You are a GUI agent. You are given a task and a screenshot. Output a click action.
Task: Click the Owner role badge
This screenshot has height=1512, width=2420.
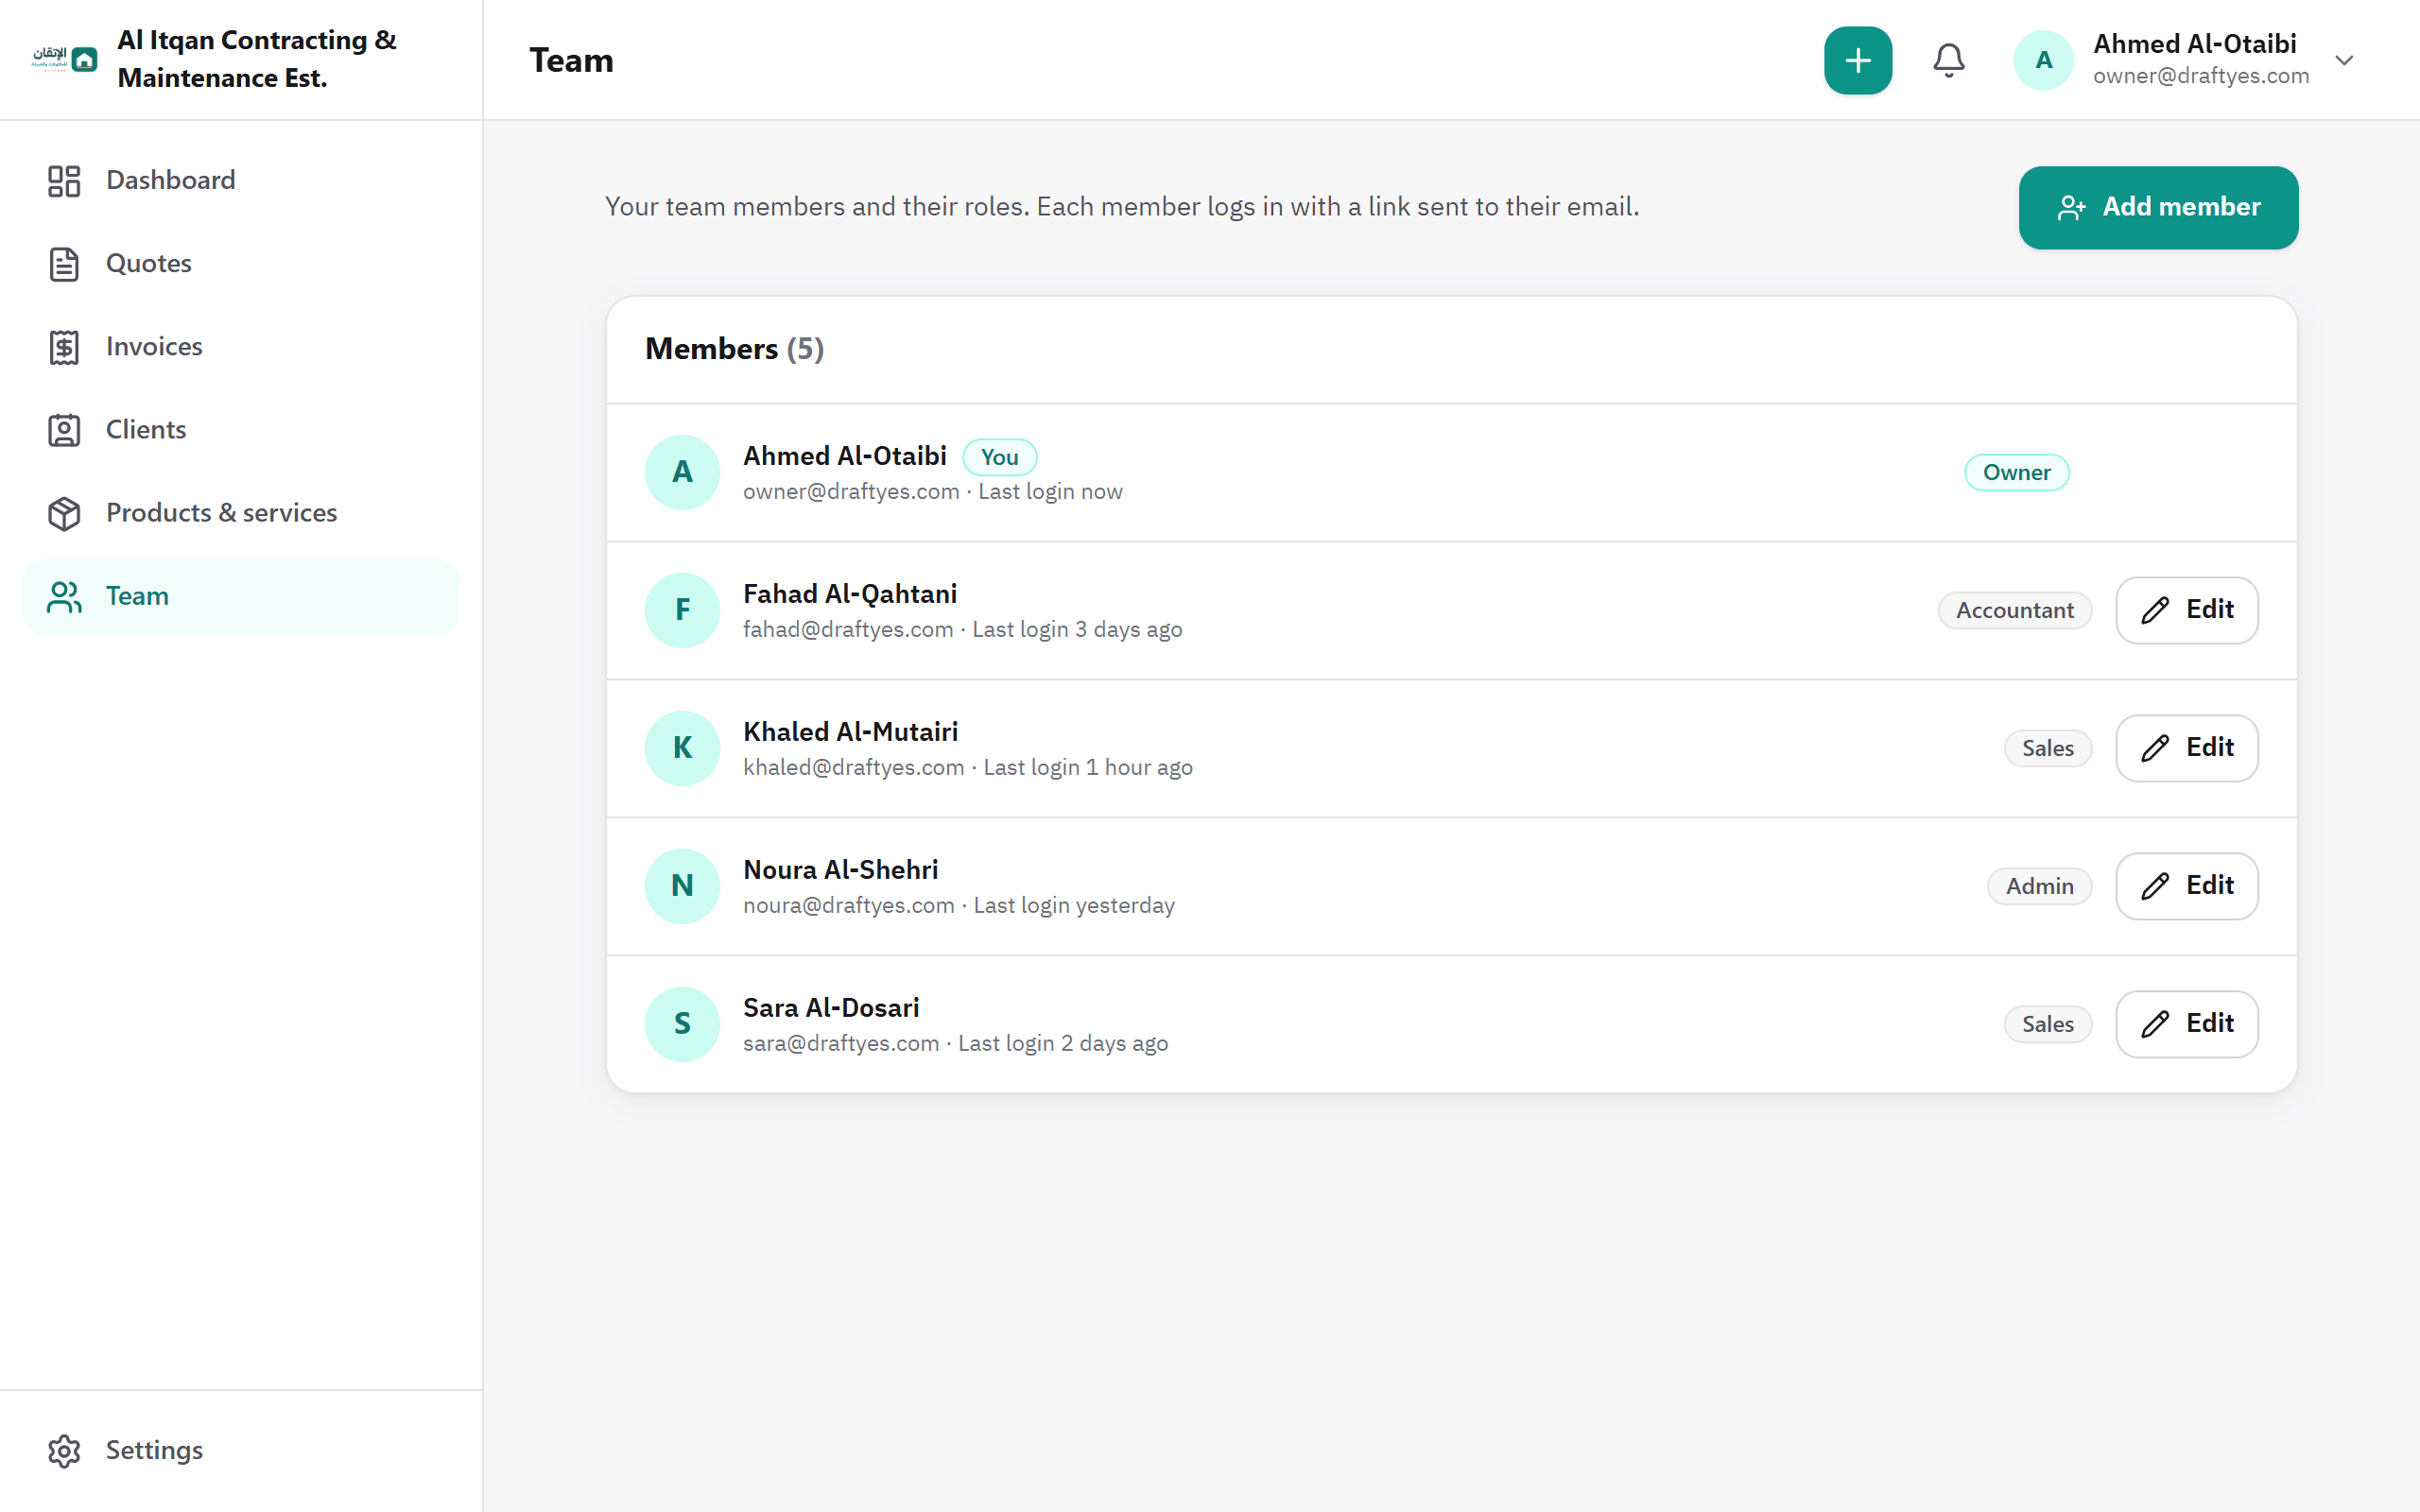point(2016,472)
